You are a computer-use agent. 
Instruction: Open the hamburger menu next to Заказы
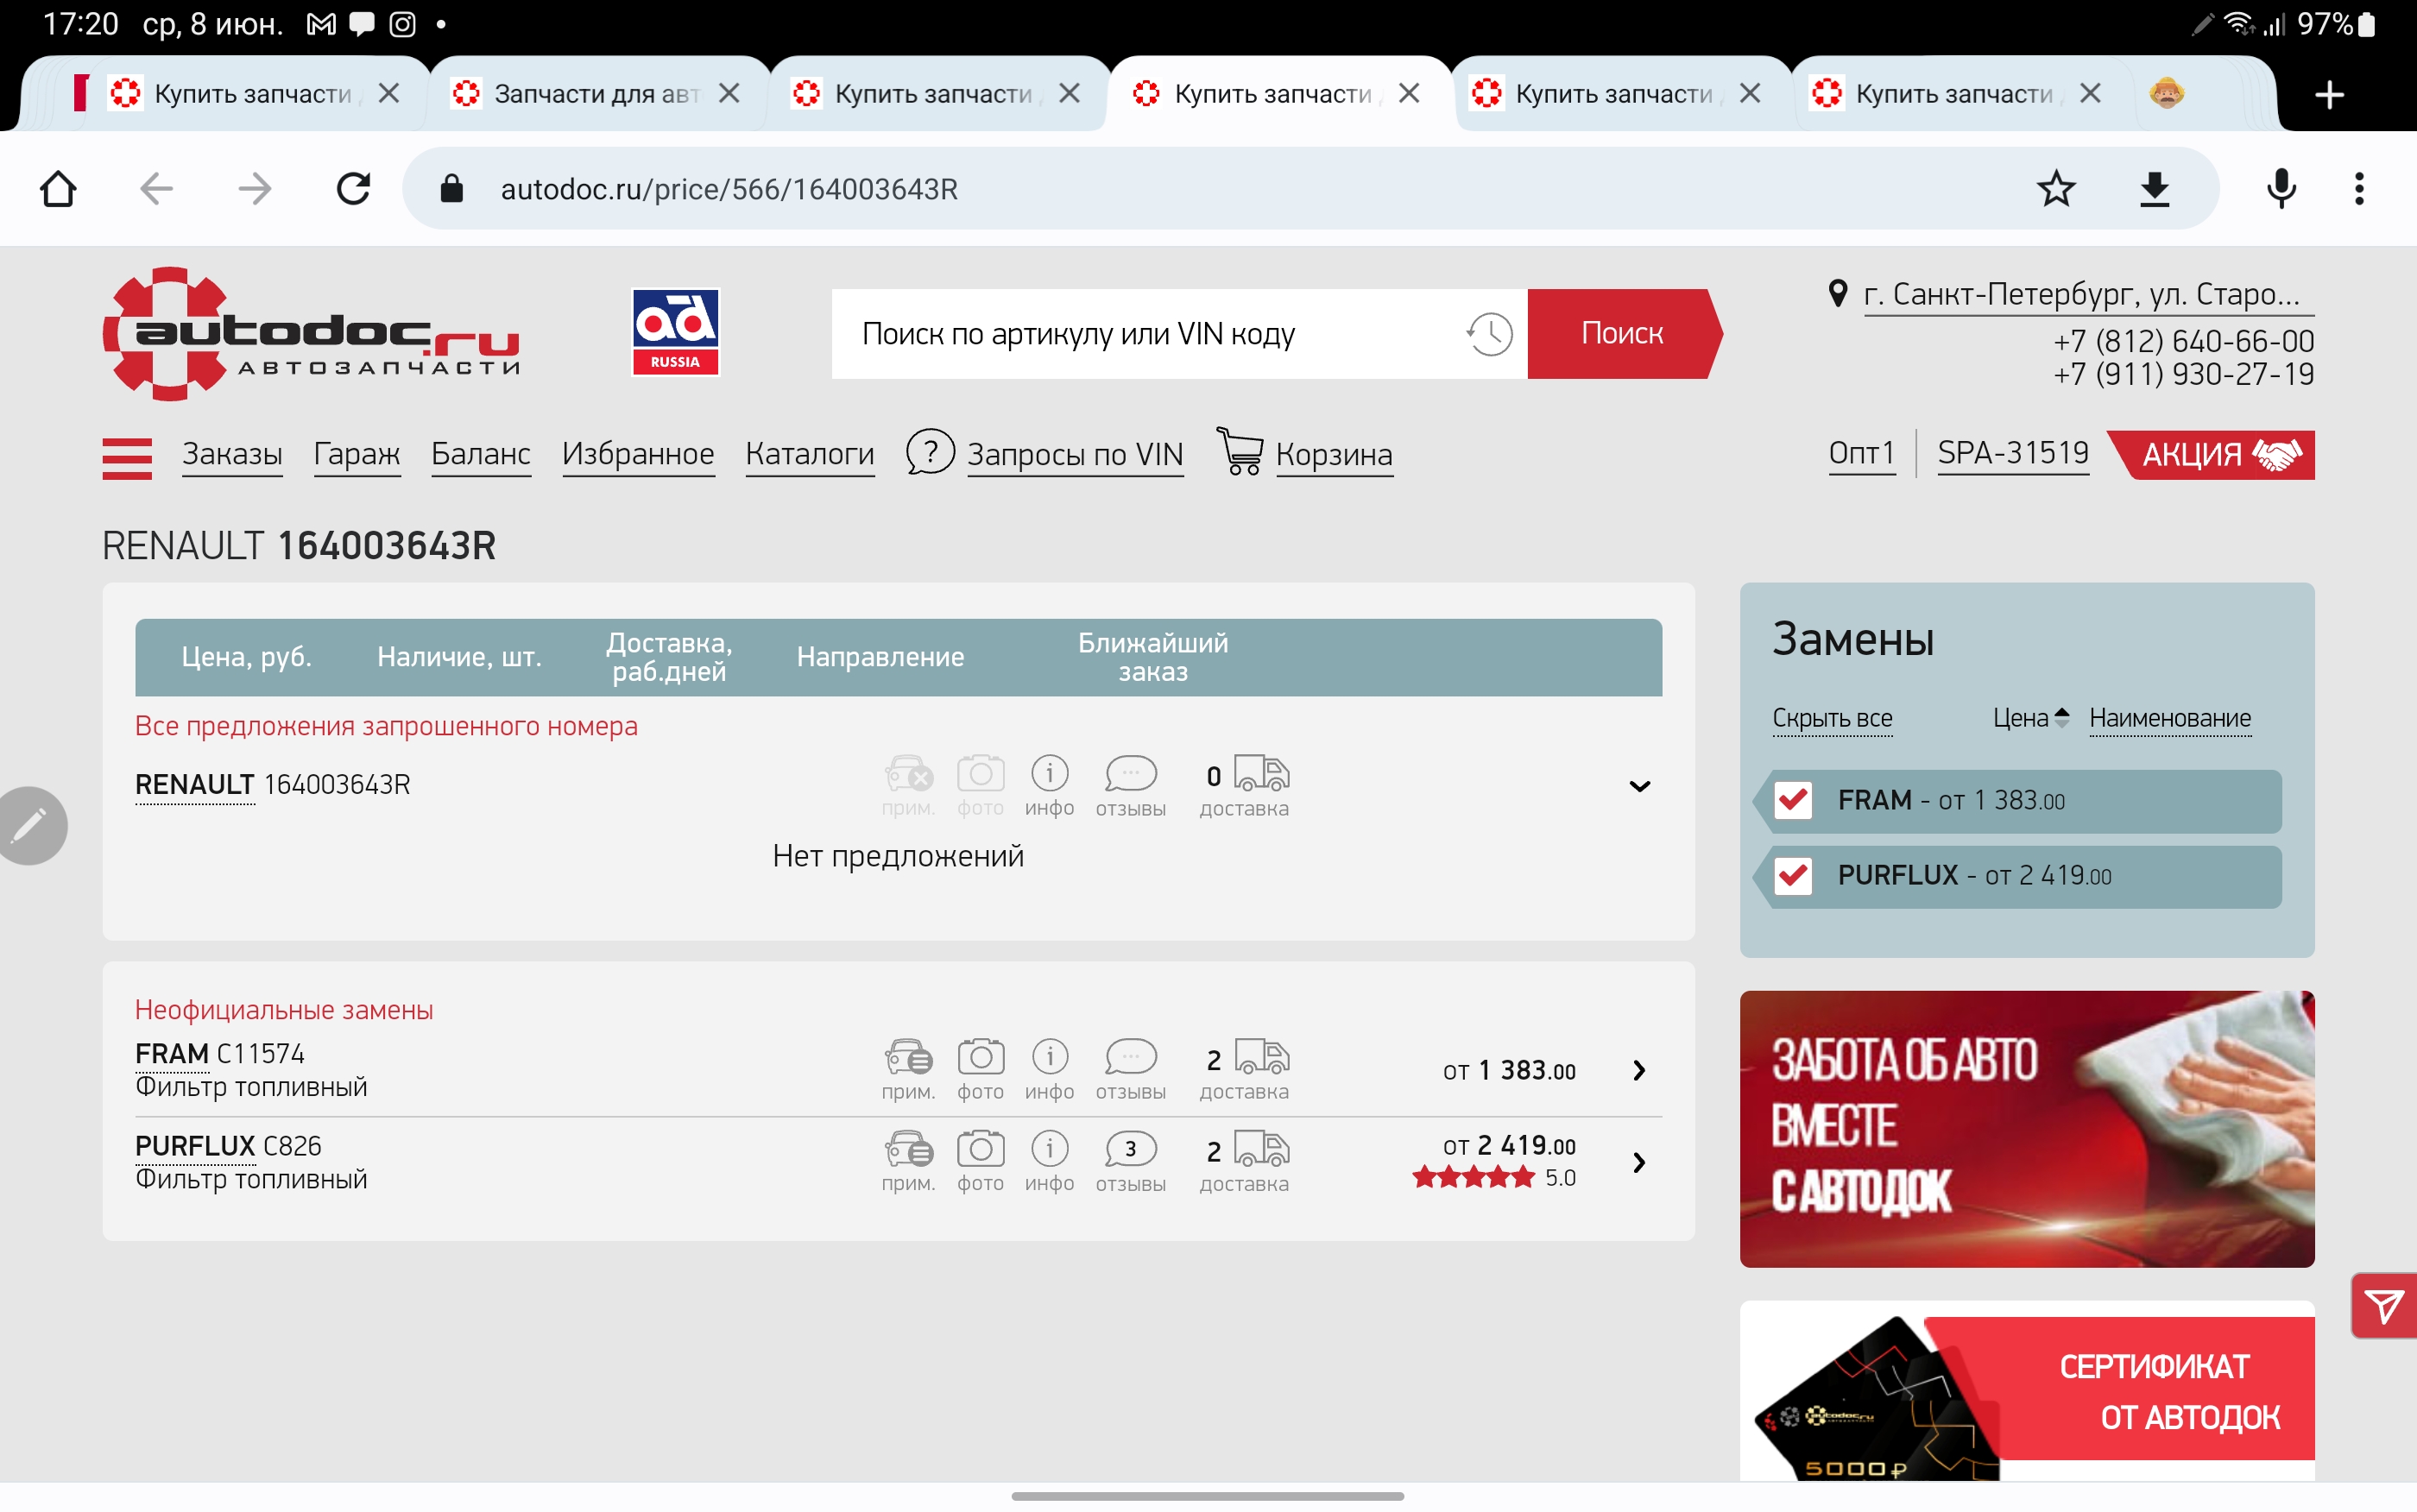(127, 458)
